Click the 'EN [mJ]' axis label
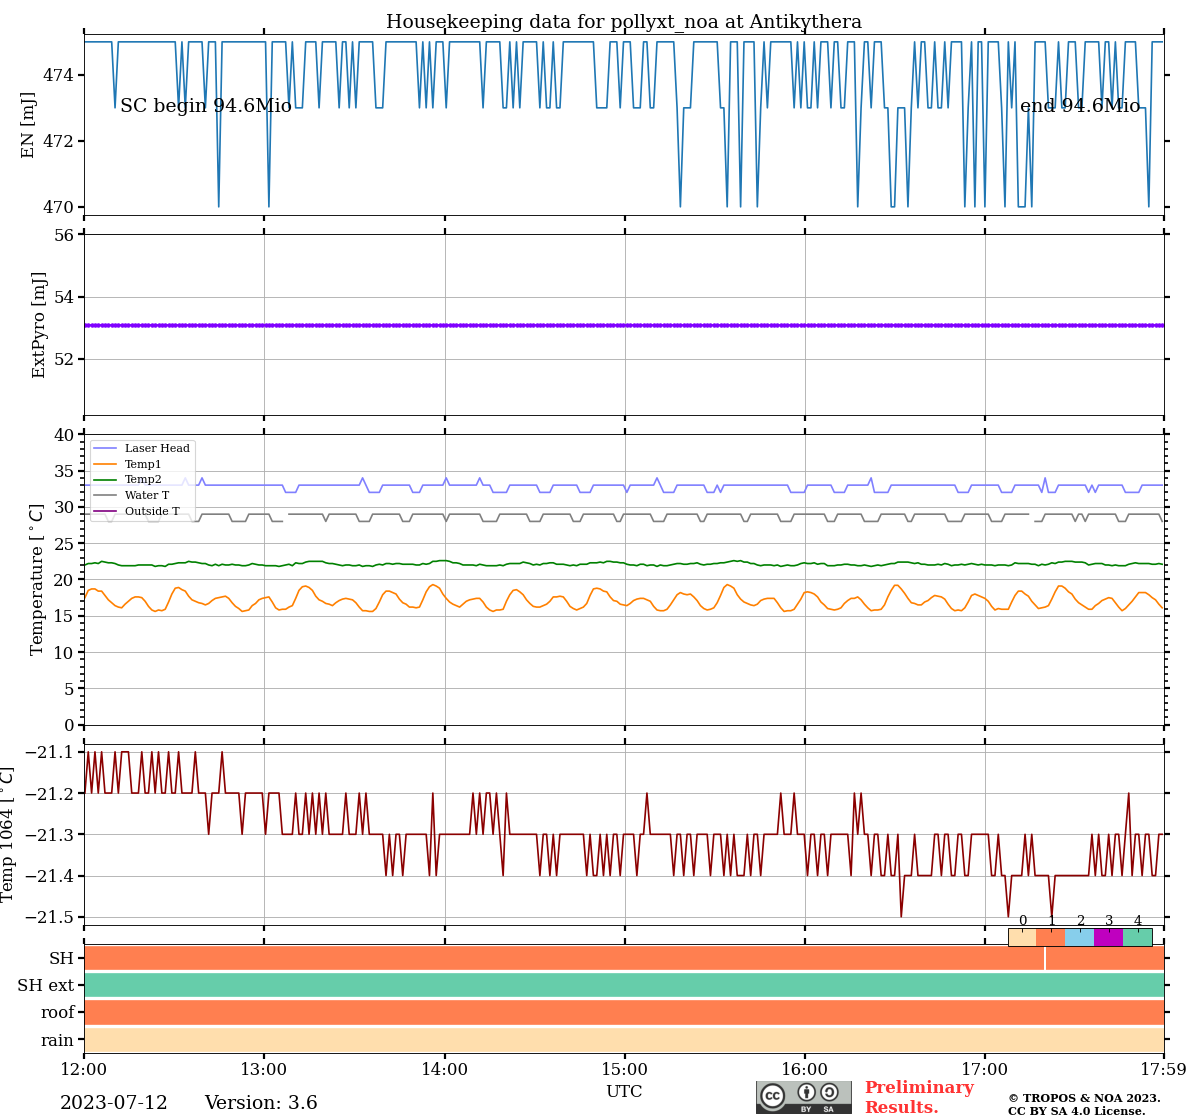Image resolution: width=1200 pixels, height=1120 pixels. [28, 125]
